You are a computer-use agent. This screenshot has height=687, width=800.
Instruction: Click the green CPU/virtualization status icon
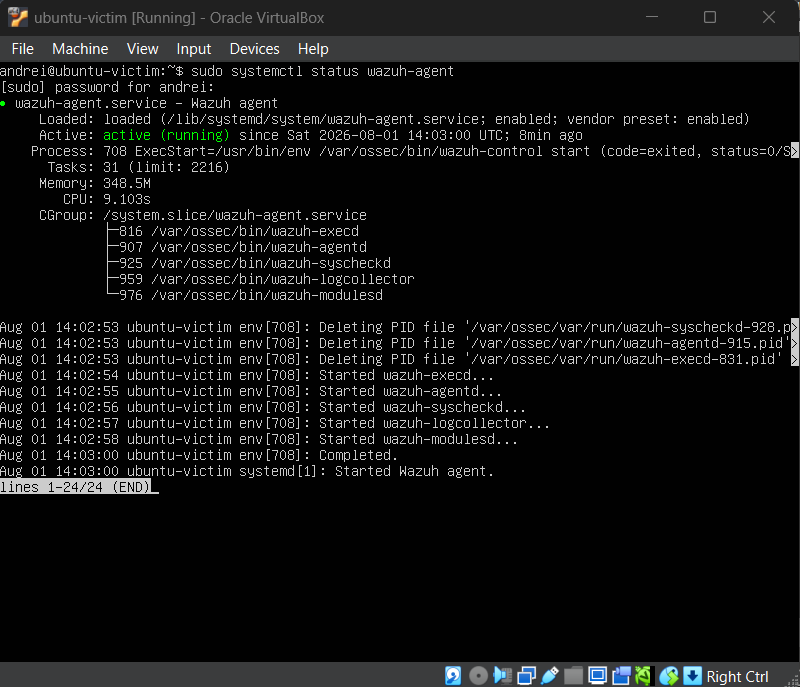point(643,676)
